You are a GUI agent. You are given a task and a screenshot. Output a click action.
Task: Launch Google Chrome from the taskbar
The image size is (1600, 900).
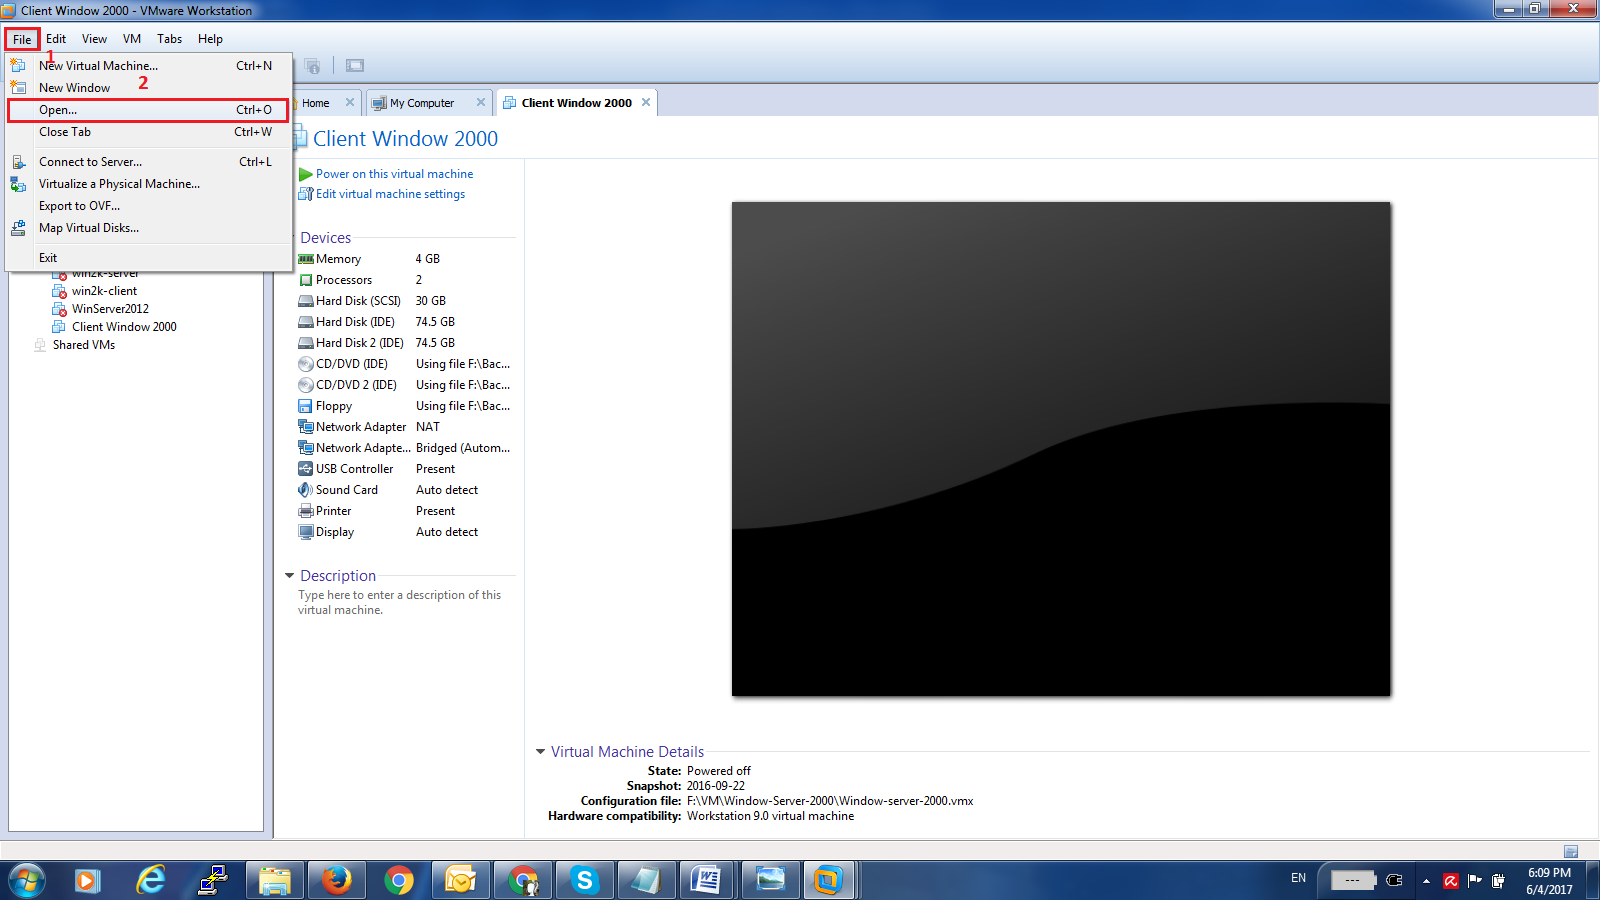398,880
